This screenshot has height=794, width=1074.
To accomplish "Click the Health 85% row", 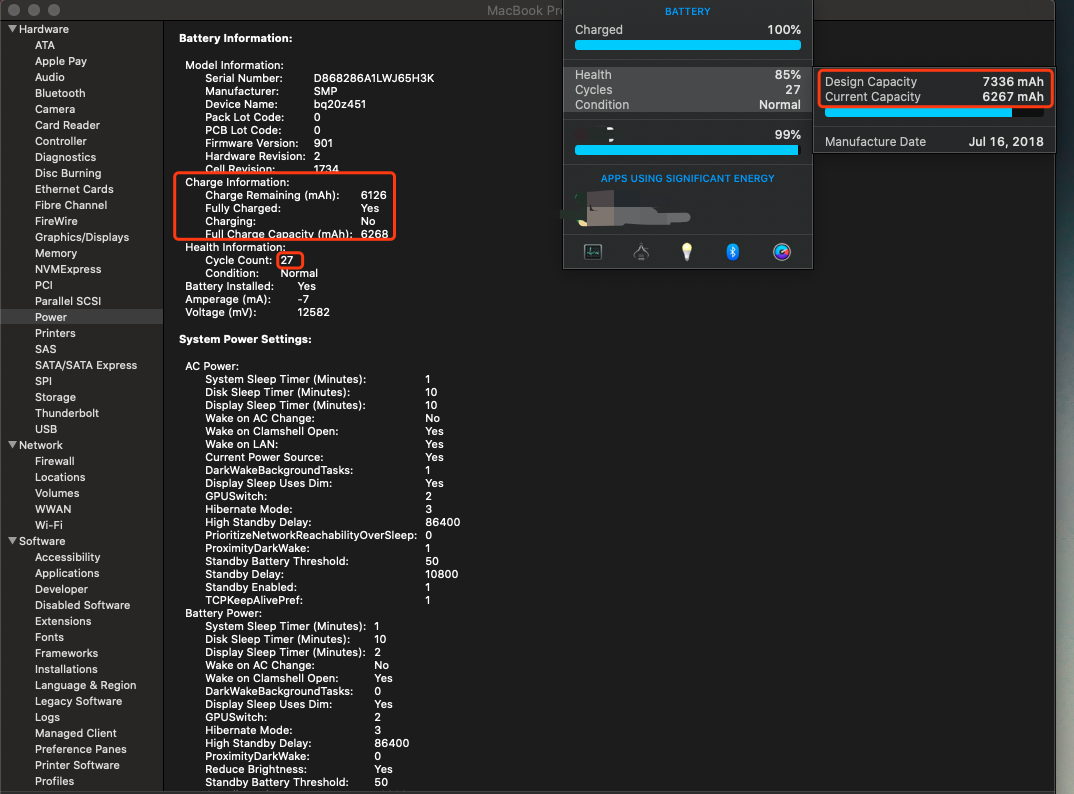I will 688,75.
